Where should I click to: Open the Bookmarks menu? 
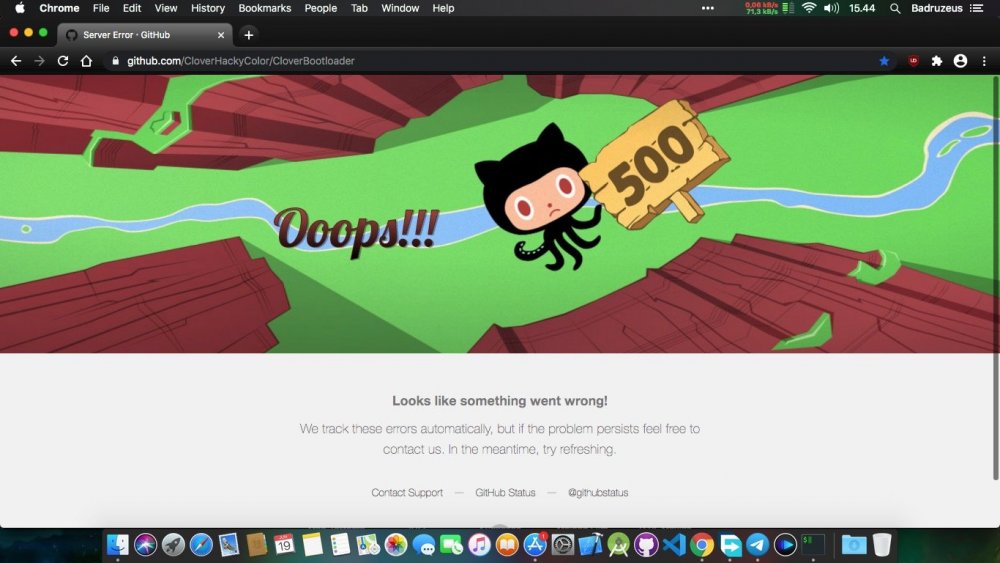point(265,8)
